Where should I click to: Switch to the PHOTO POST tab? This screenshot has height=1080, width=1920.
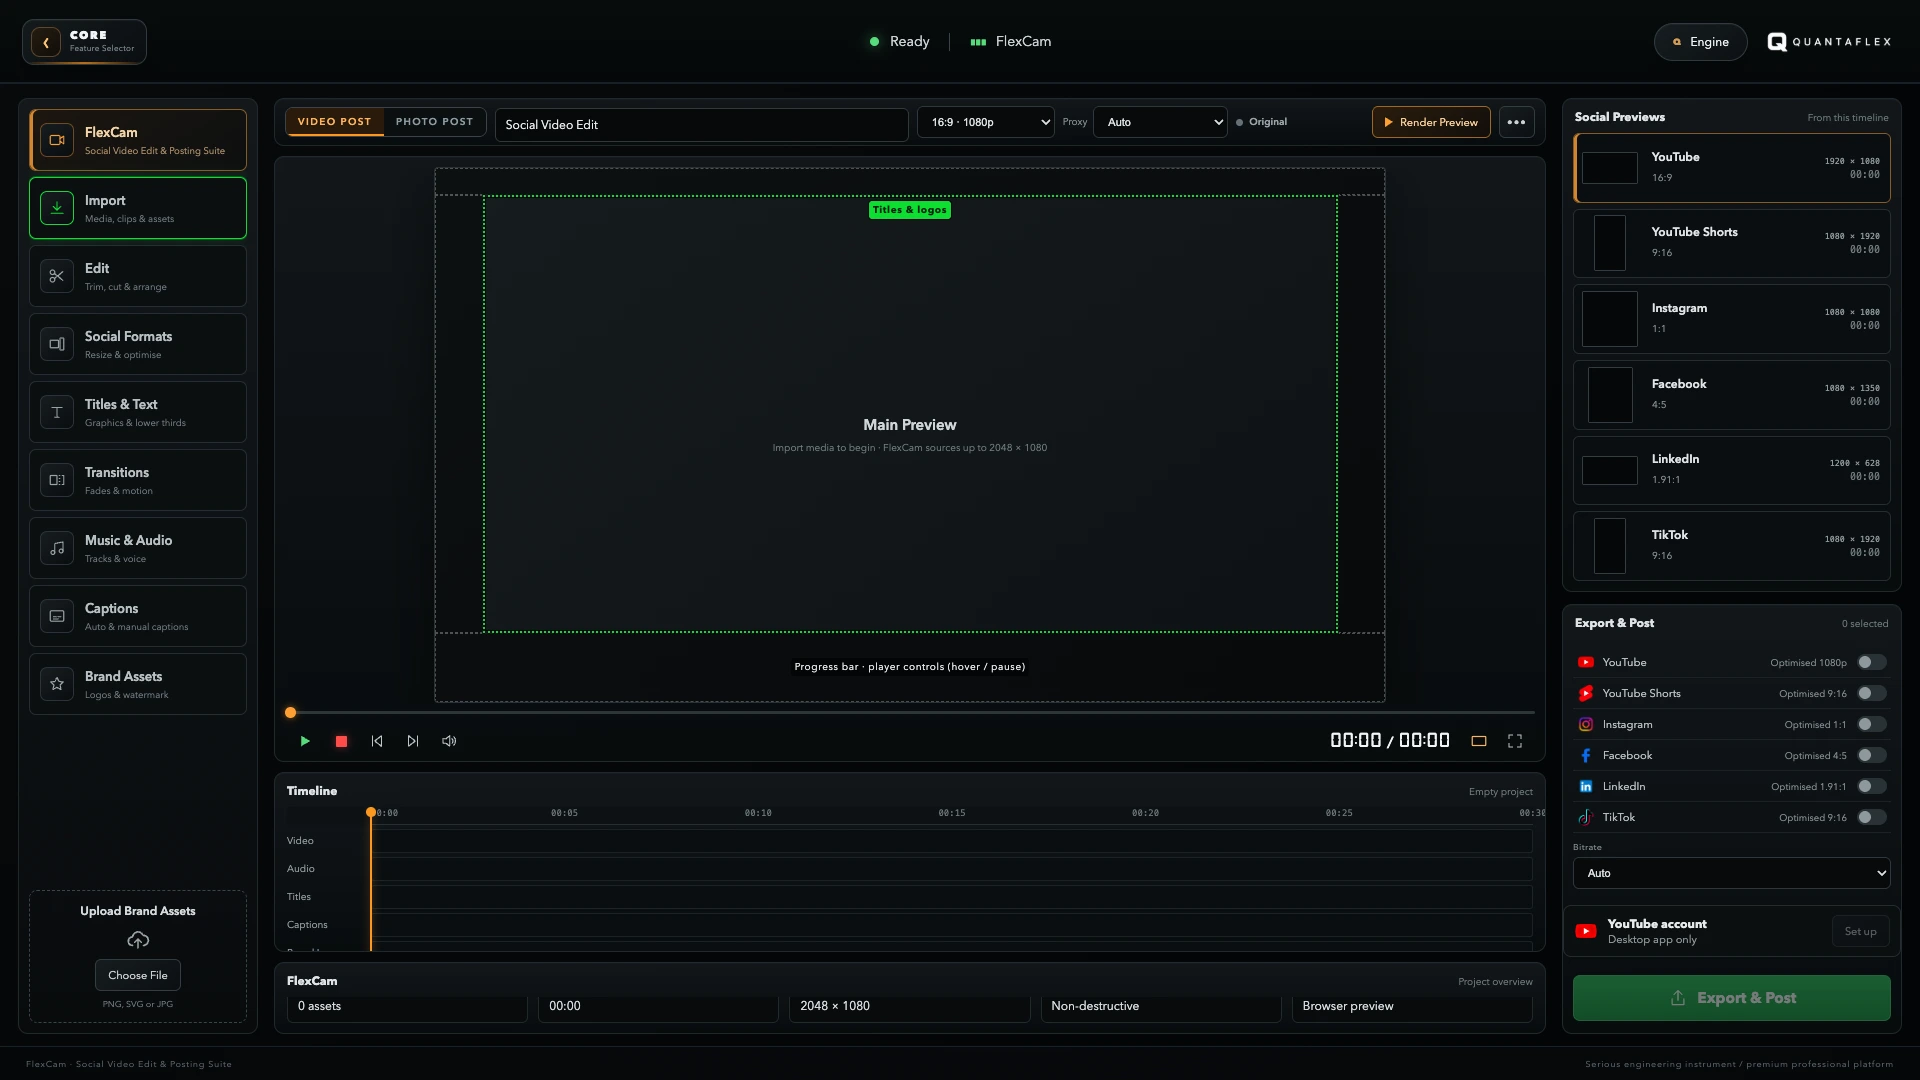(434, 122)
